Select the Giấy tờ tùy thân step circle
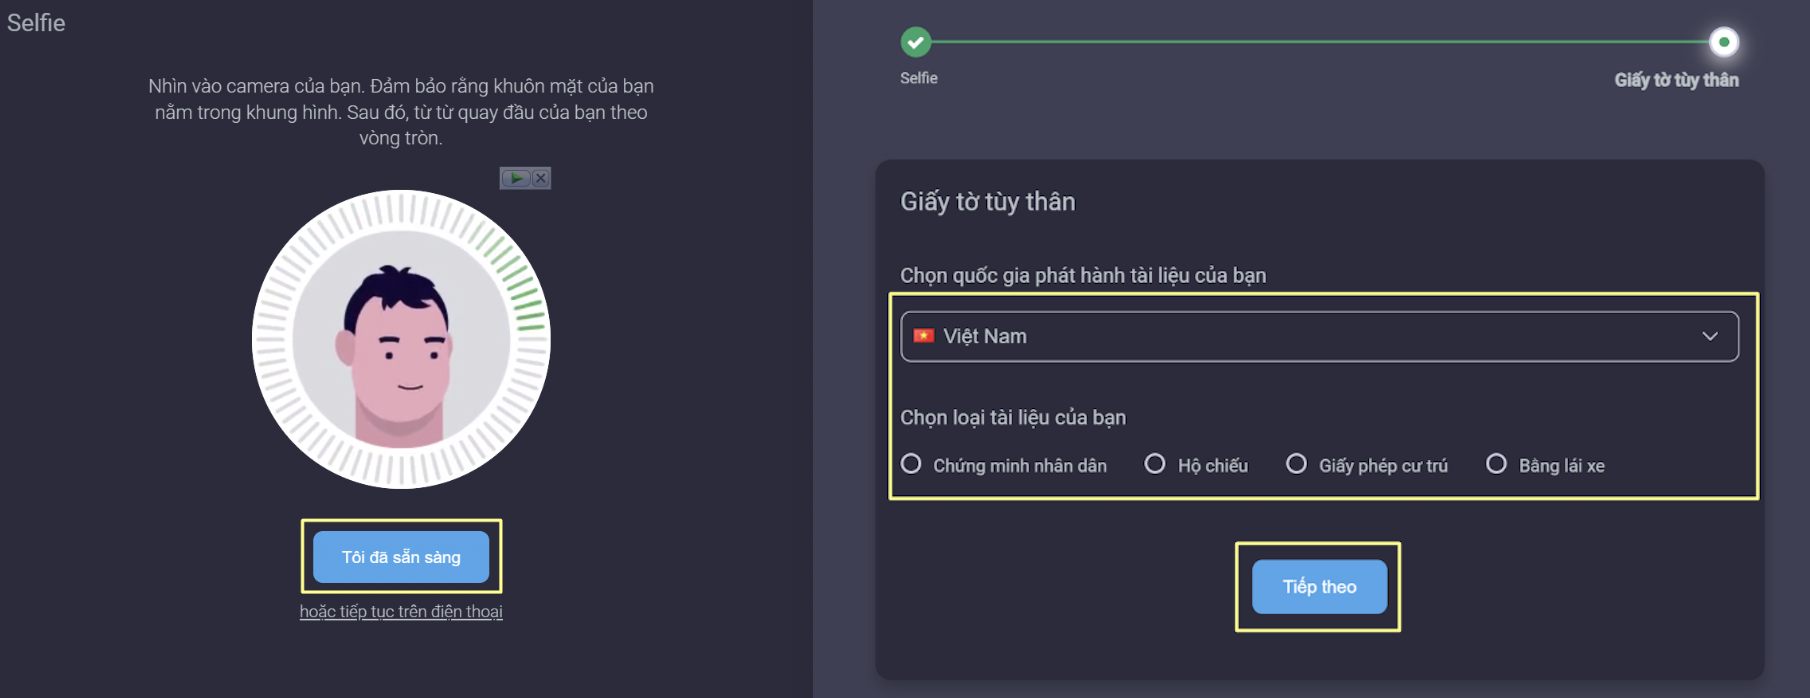This screenshot has height=698, width=1810. point(1723,42)
